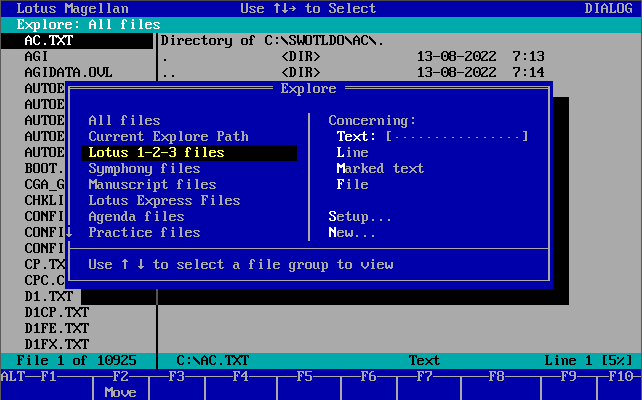The height and width of the screenshot is (400, 642).
Task: Choose the Line concerning option
Action: coord(352,153)
